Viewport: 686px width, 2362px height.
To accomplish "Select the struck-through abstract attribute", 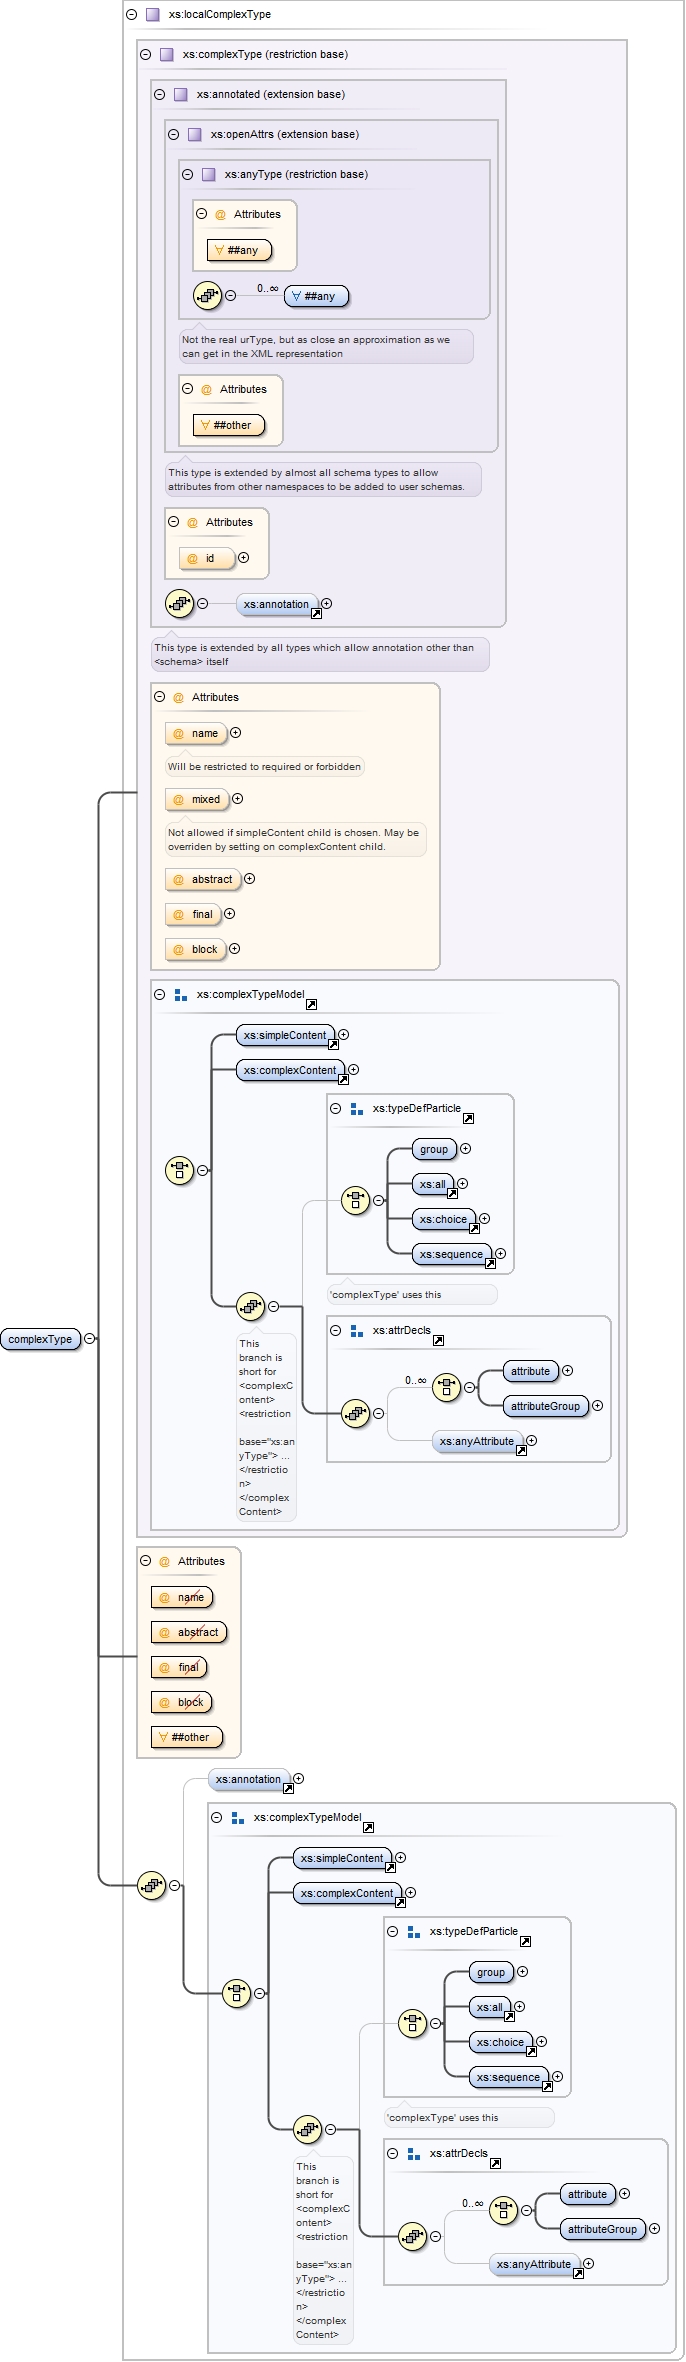I will [x=189, y=1633].
